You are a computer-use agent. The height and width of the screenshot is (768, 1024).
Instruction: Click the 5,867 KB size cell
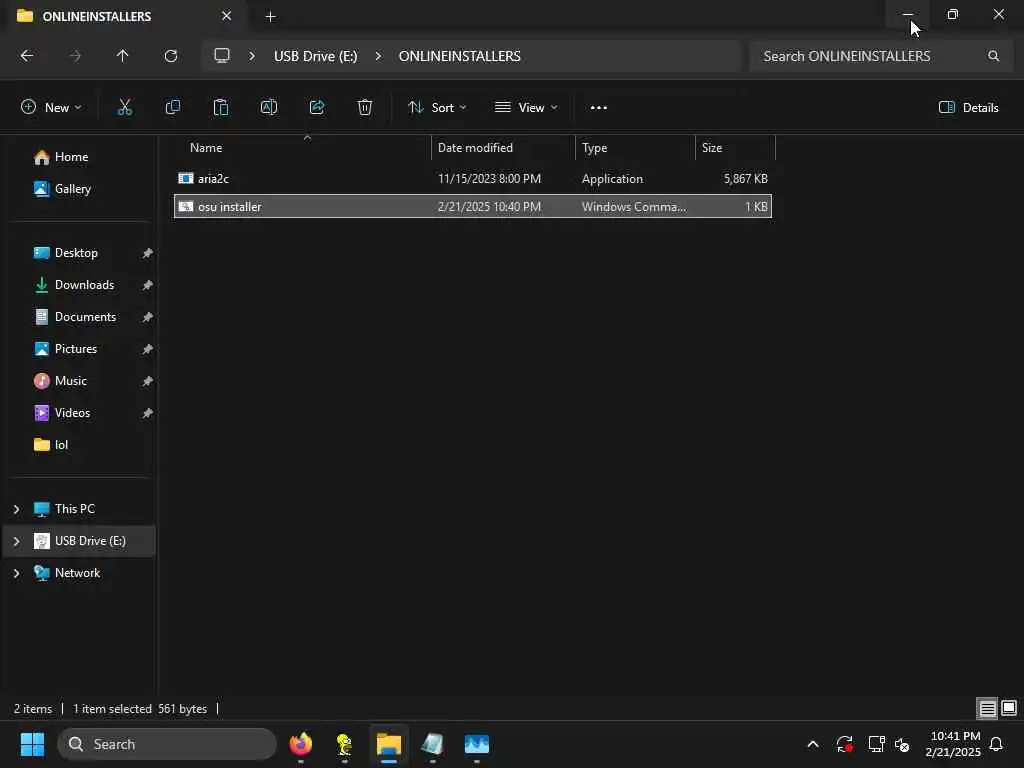[746, 178]
